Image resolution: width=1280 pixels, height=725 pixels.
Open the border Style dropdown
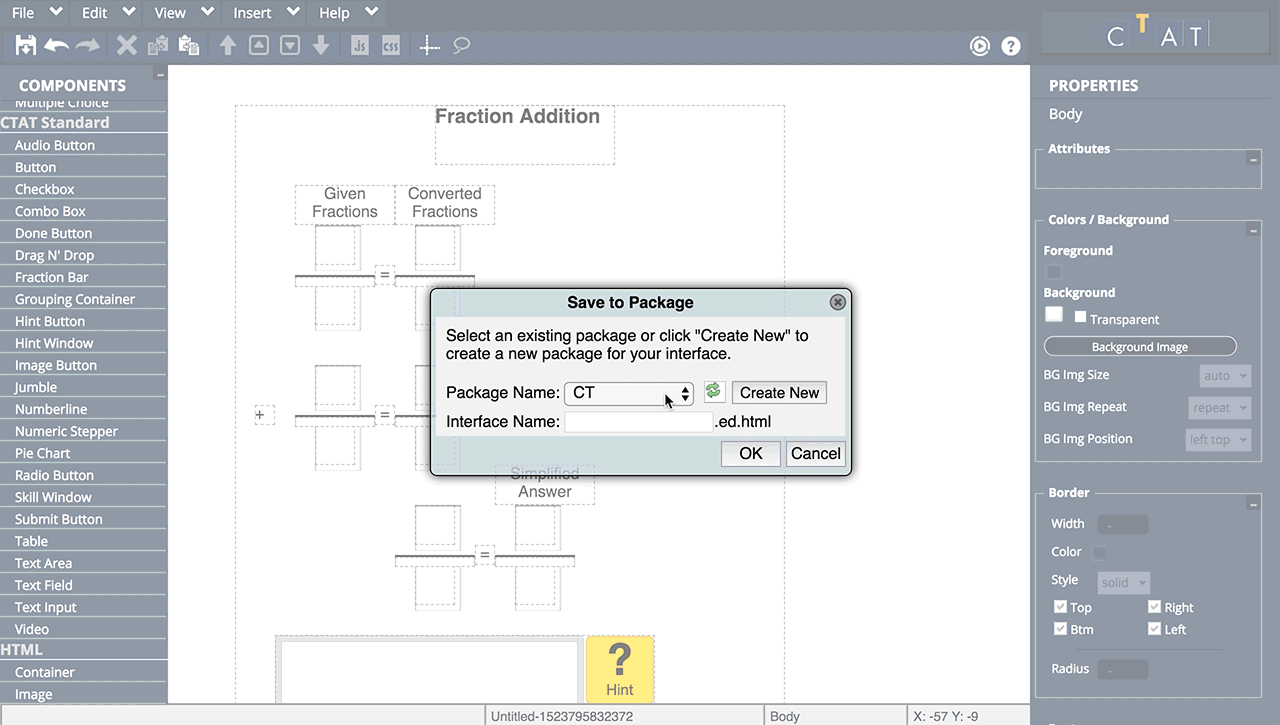(1124, 582)
